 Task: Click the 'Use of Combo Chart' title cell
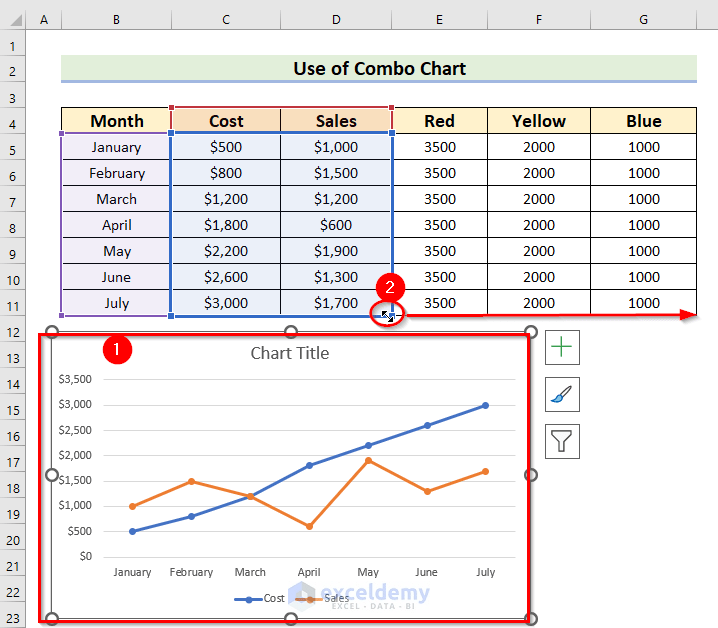[x=379, y=69]
